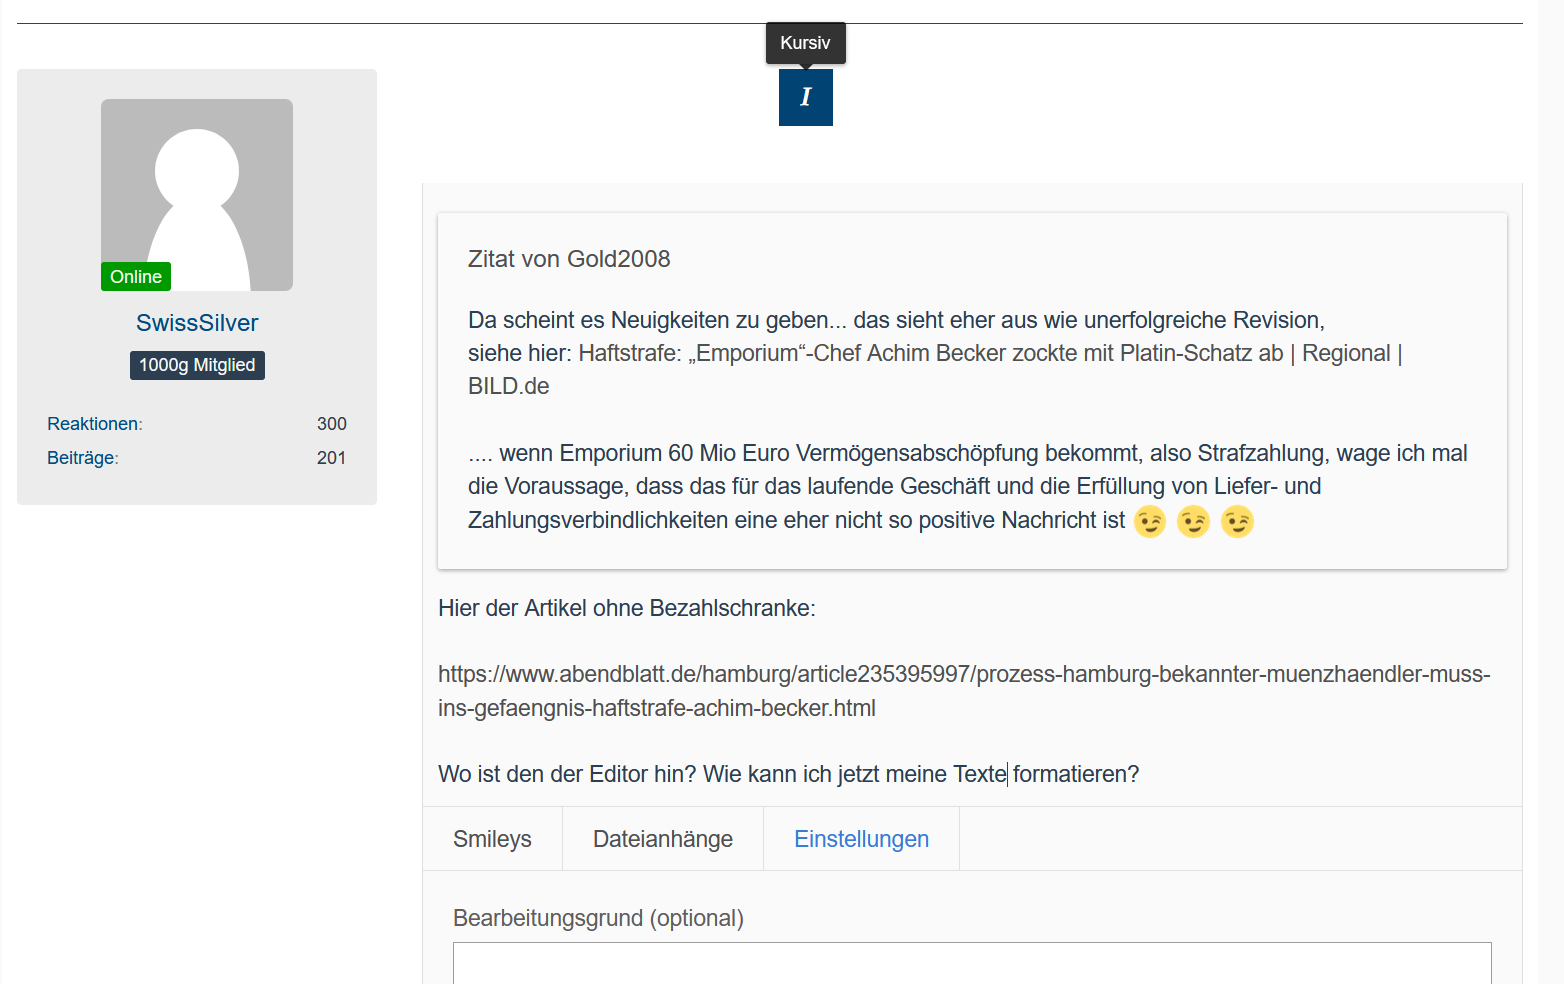Click the second winking smiley in quote
Image resolution: width=1564 pixels, height=984 pixels.
[1193, 522]
